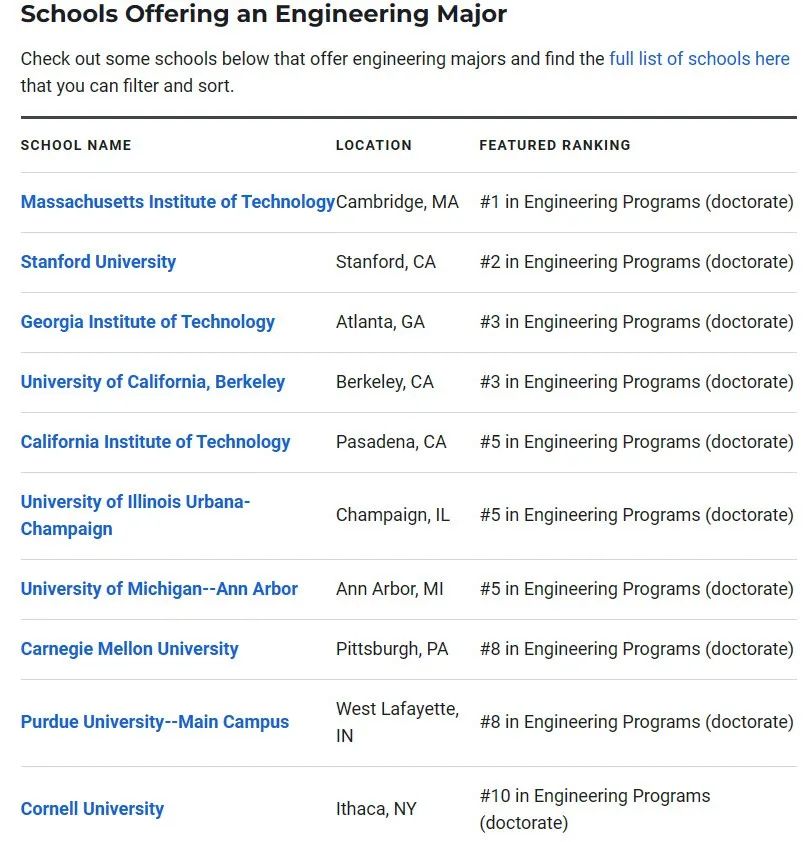The width and height of the screenshot is (811, 842).
Task: Click MIT's #1 in Engineering Programs ranking
Action: pyautogui.click(x=636, y=202)
